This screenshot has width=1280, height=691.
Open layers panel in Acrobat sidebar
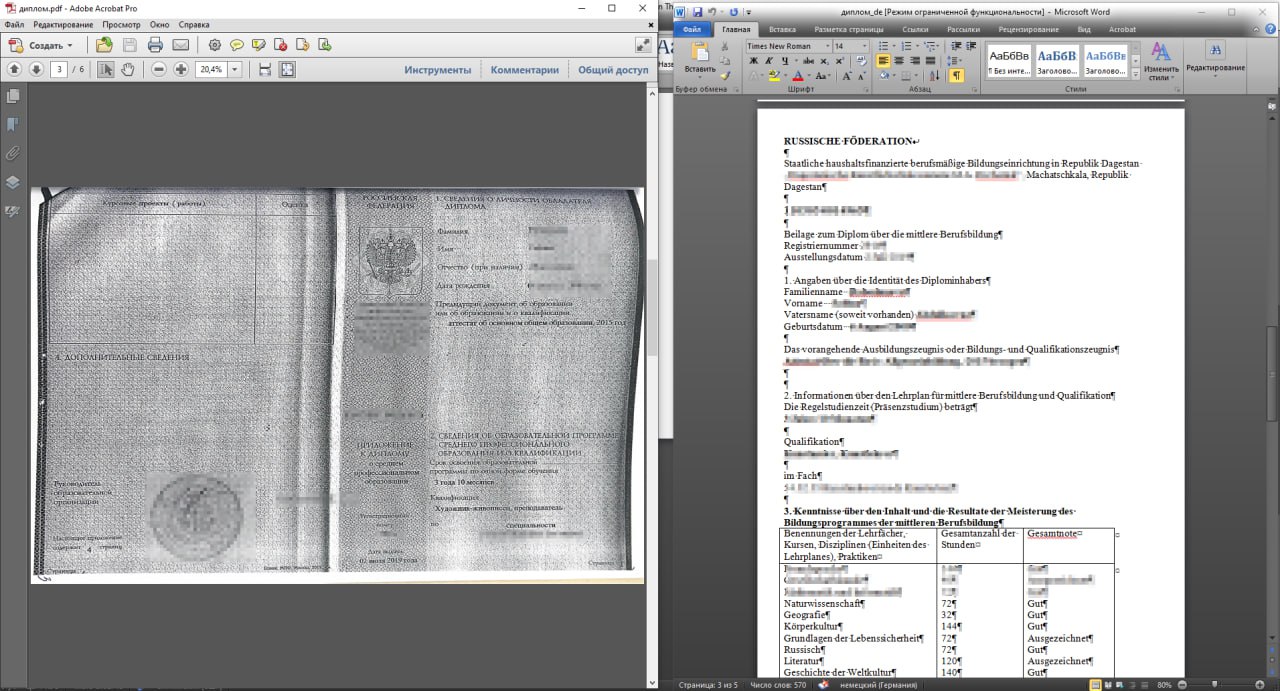(x=13, y=183)
